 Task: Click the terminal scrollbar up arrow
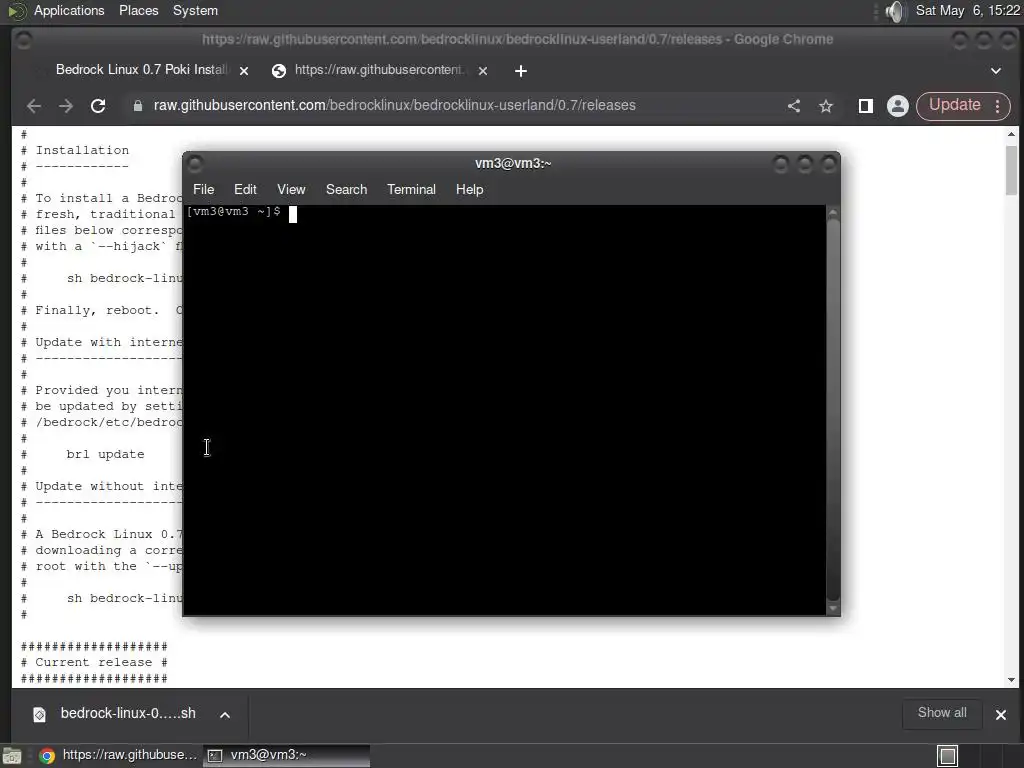coord(833,212)
